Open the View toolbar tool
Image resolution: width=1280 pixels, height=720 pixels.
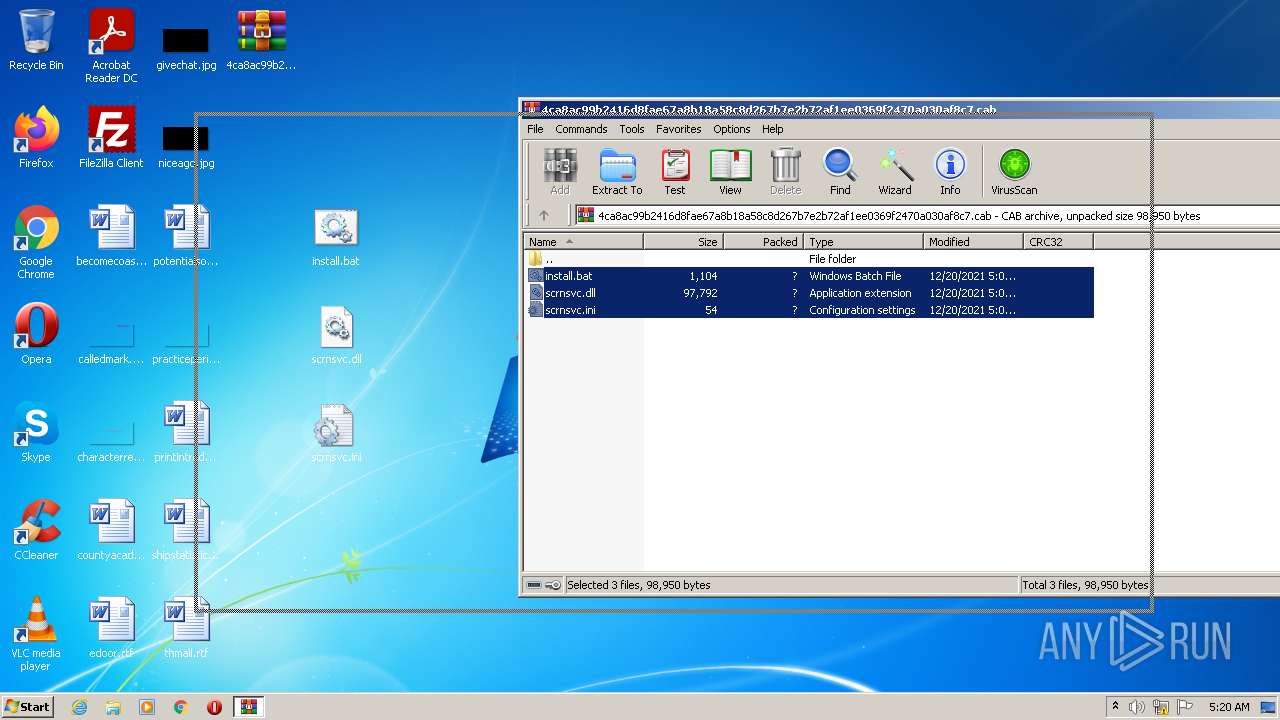(730, 172)
